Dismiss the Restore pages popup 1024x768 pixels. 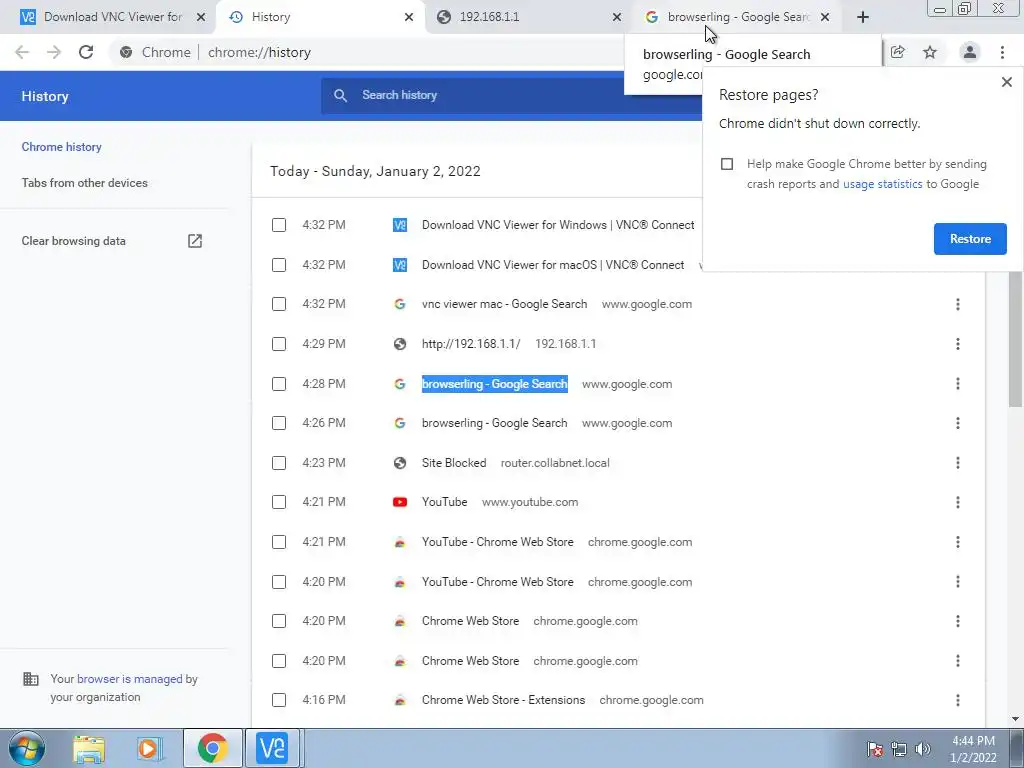coord(1006,82)
